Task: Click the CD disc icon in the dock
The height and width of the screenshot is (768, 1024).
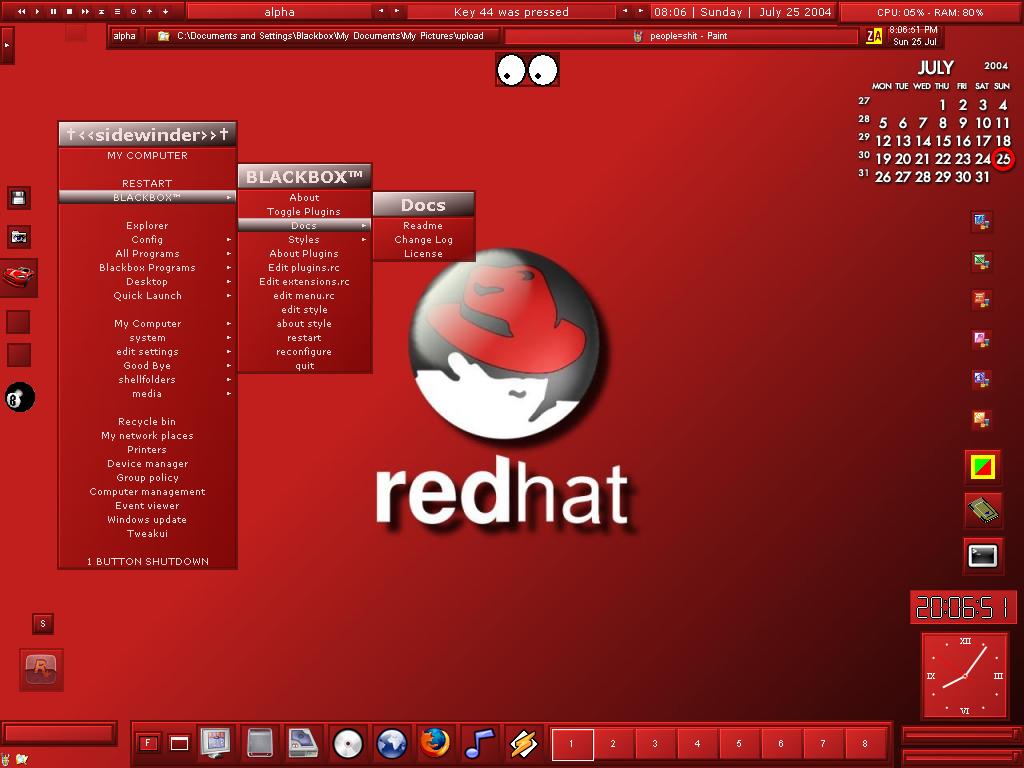Action: [x=347, y=743]
